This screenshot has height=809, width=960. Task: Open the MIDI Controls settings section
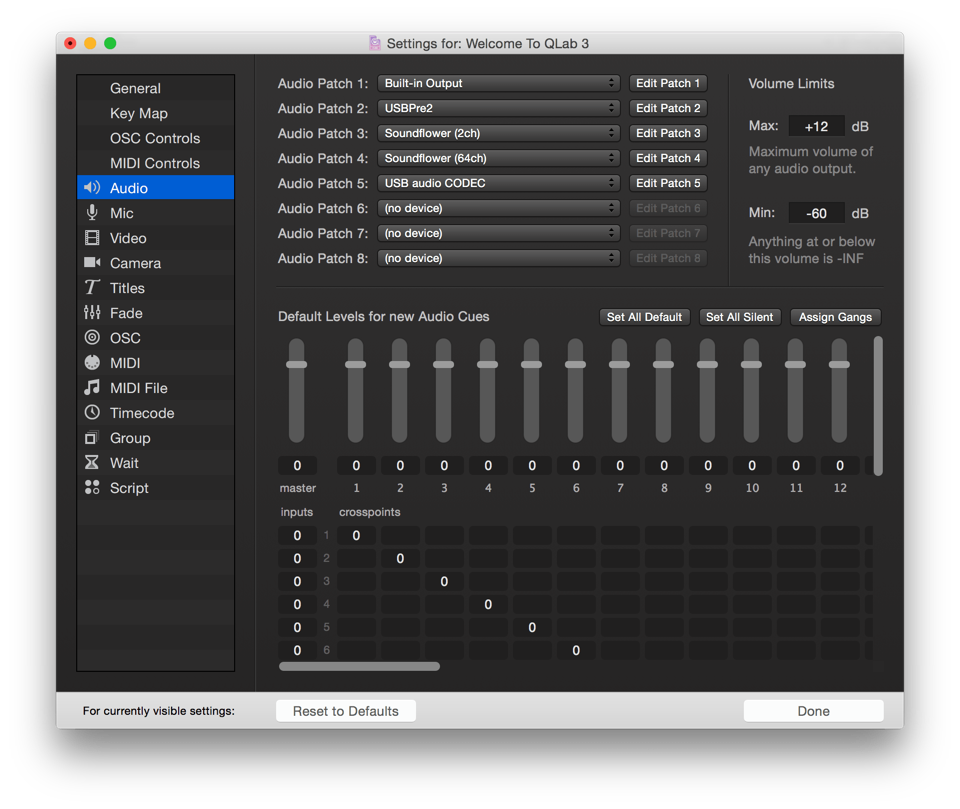154,163
